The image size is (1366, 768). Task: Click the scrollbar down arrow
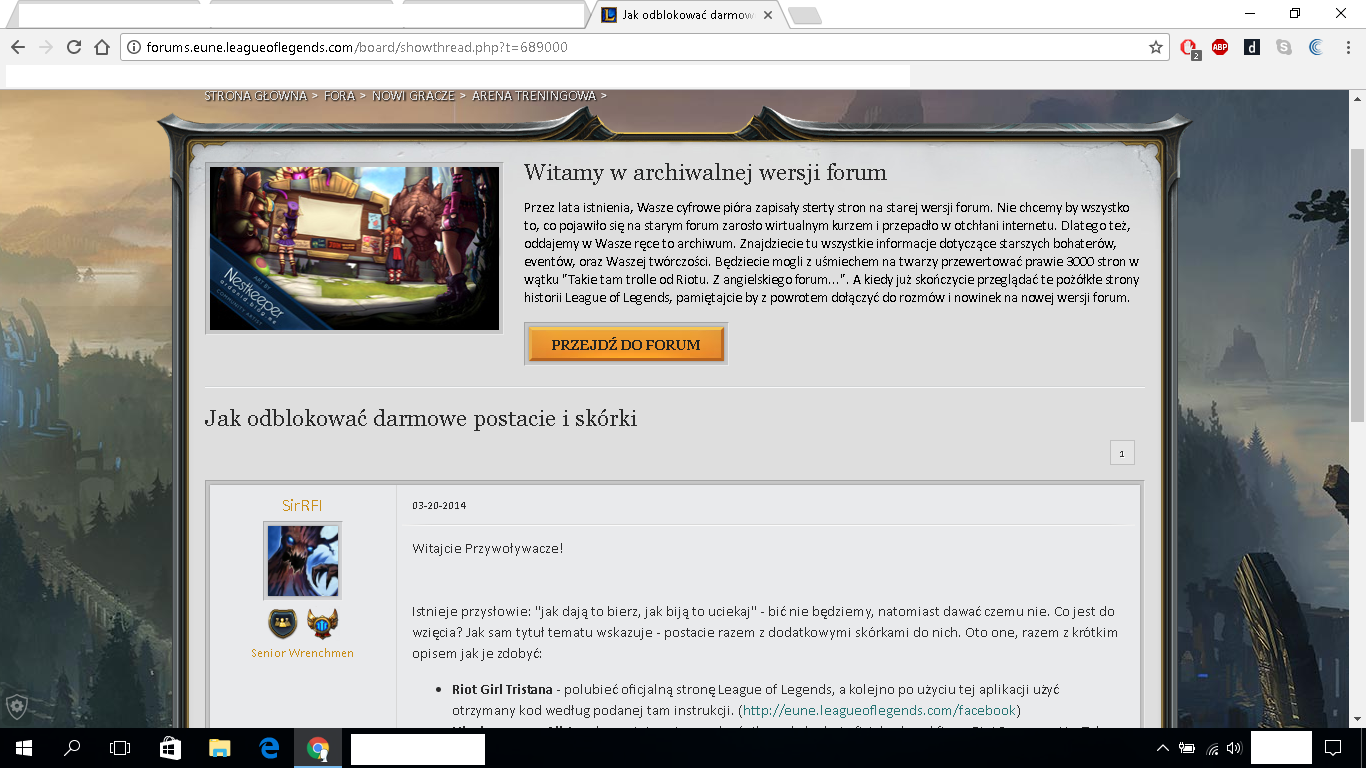point(1357,720)
